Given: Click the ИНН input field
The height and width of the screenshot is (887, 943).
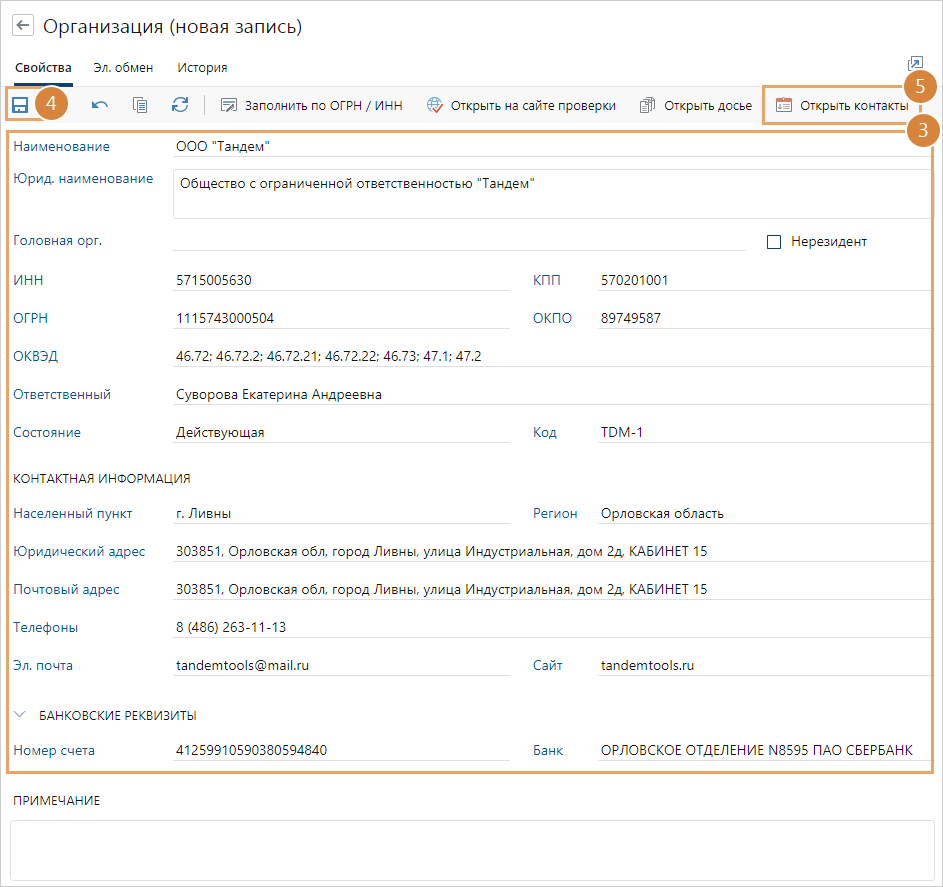Looking at the screenshot, I should [340, 281].
